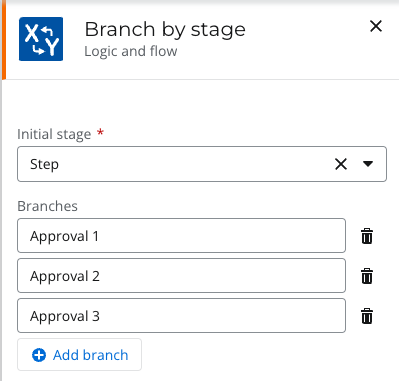Edit the Approval 2 branch name field

181,276
